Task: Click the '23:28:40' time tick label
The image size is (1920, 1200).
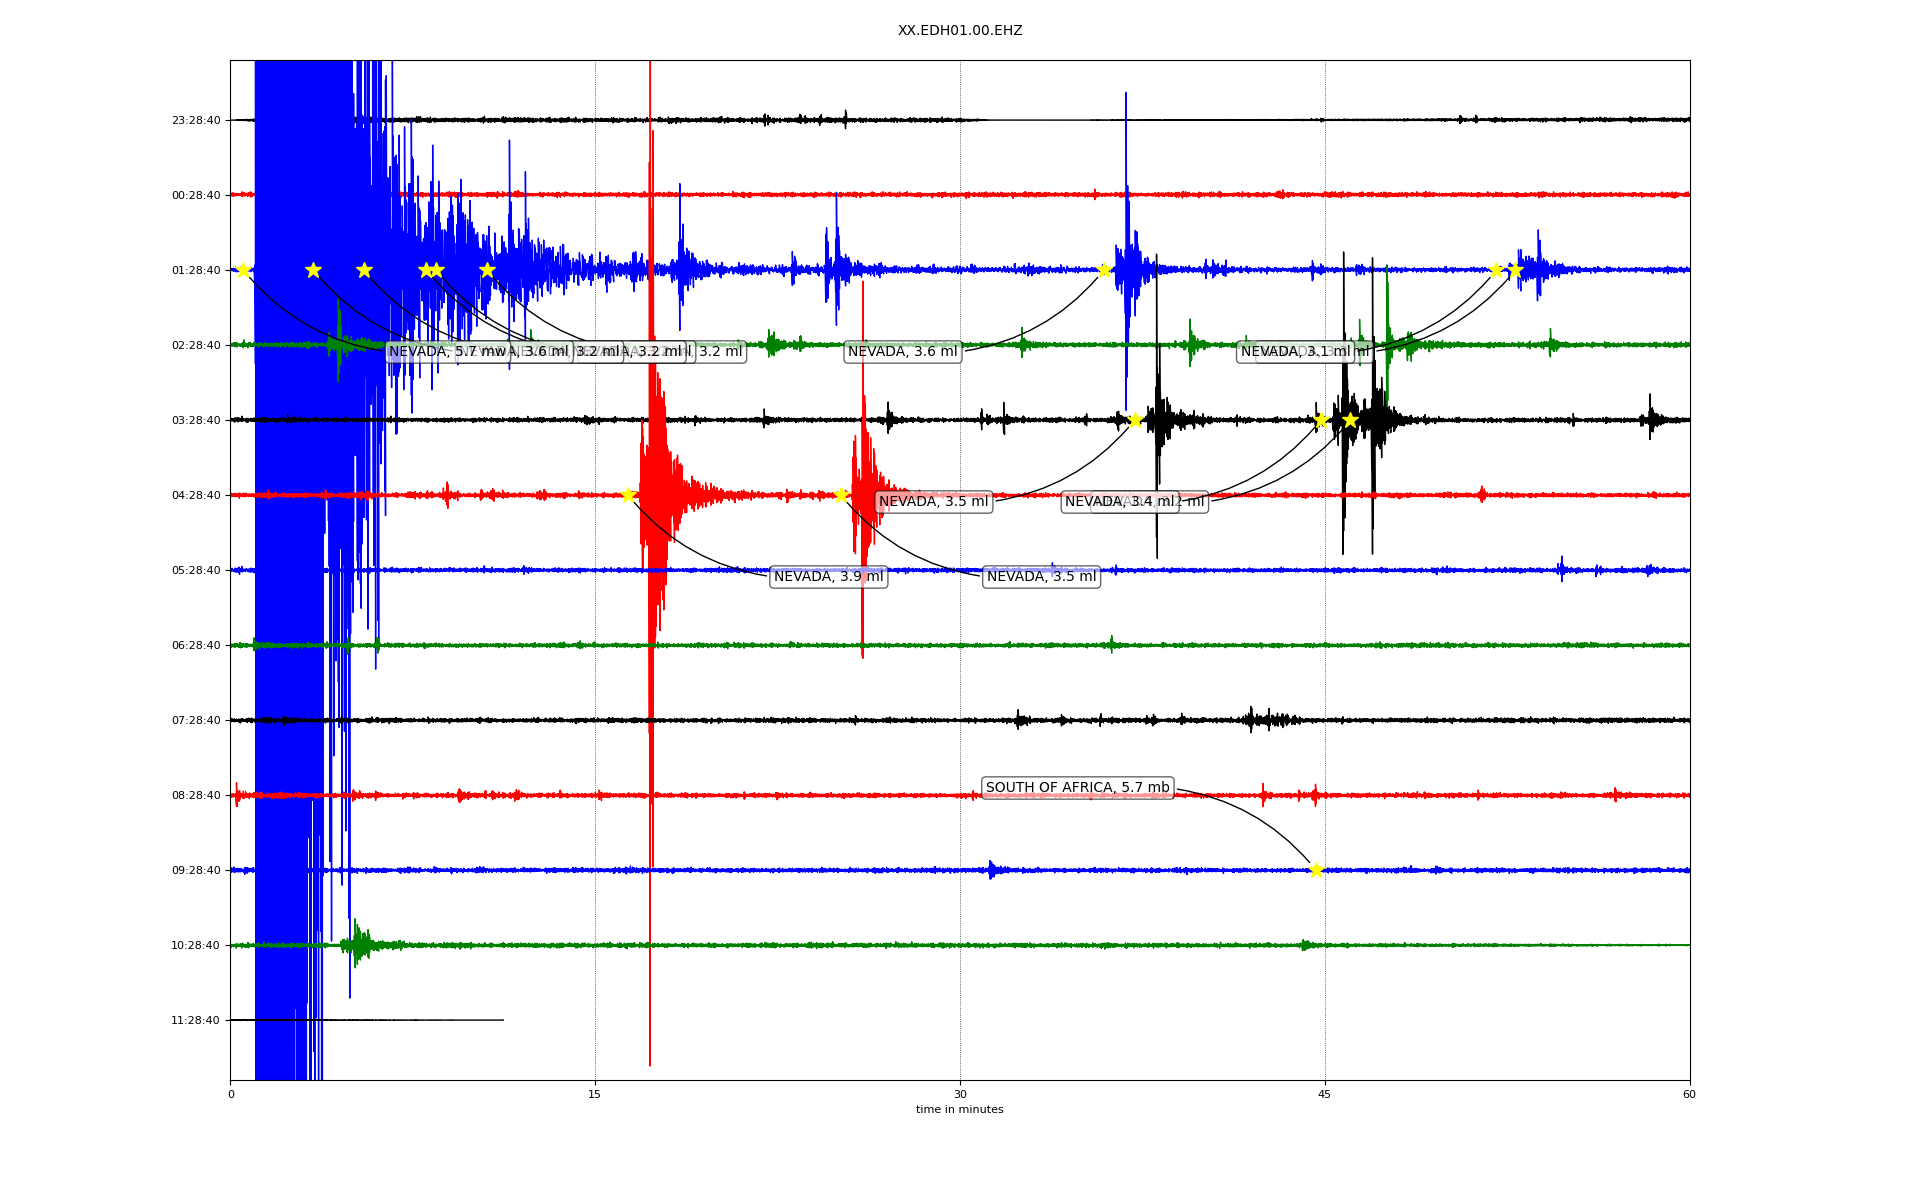Action: point(196,120)
